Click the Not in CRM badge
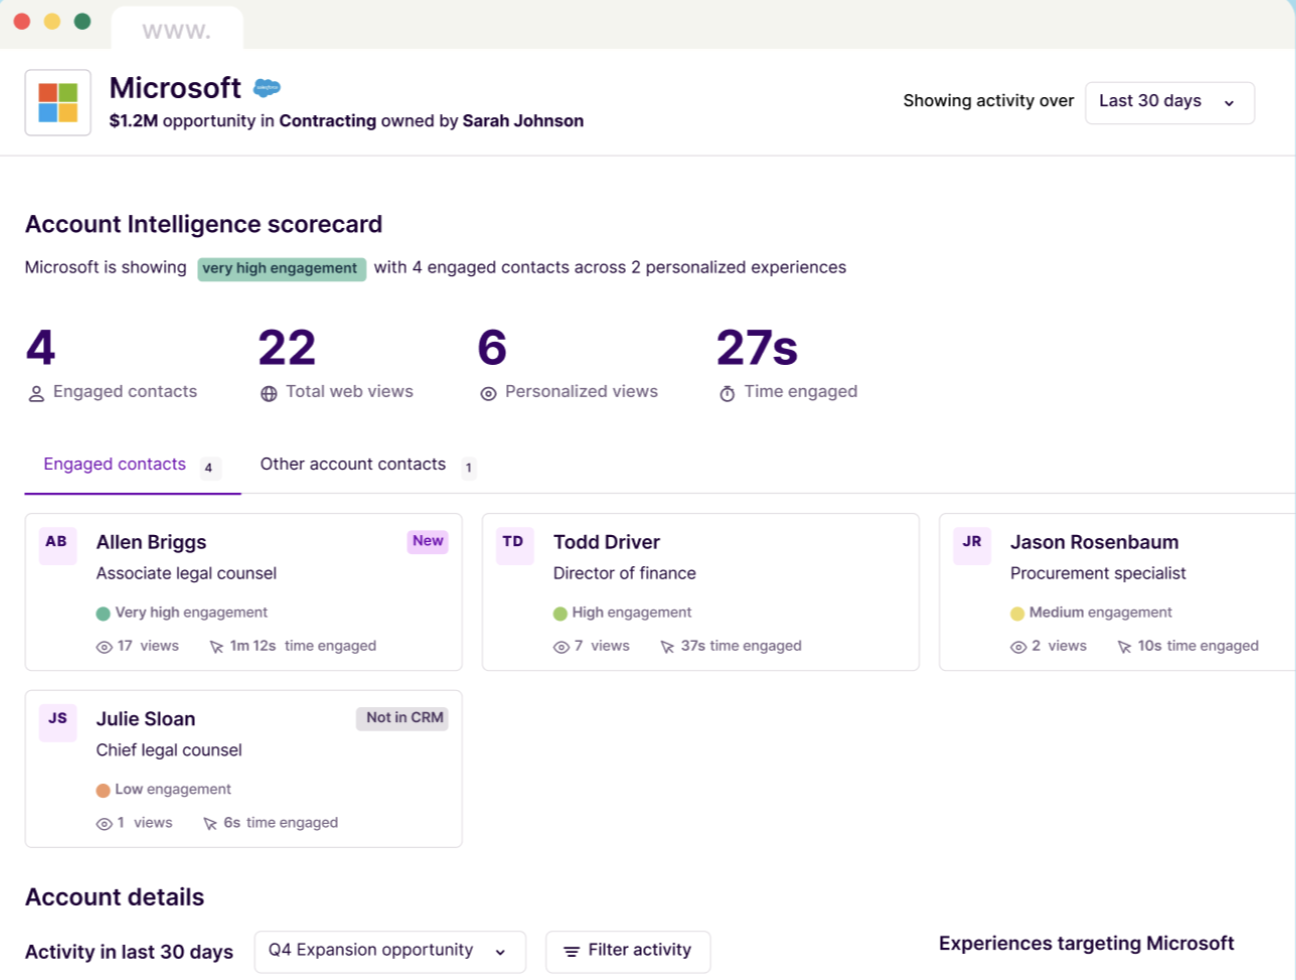This screenshot has height=980, width=1296. [x=402, y=718]
